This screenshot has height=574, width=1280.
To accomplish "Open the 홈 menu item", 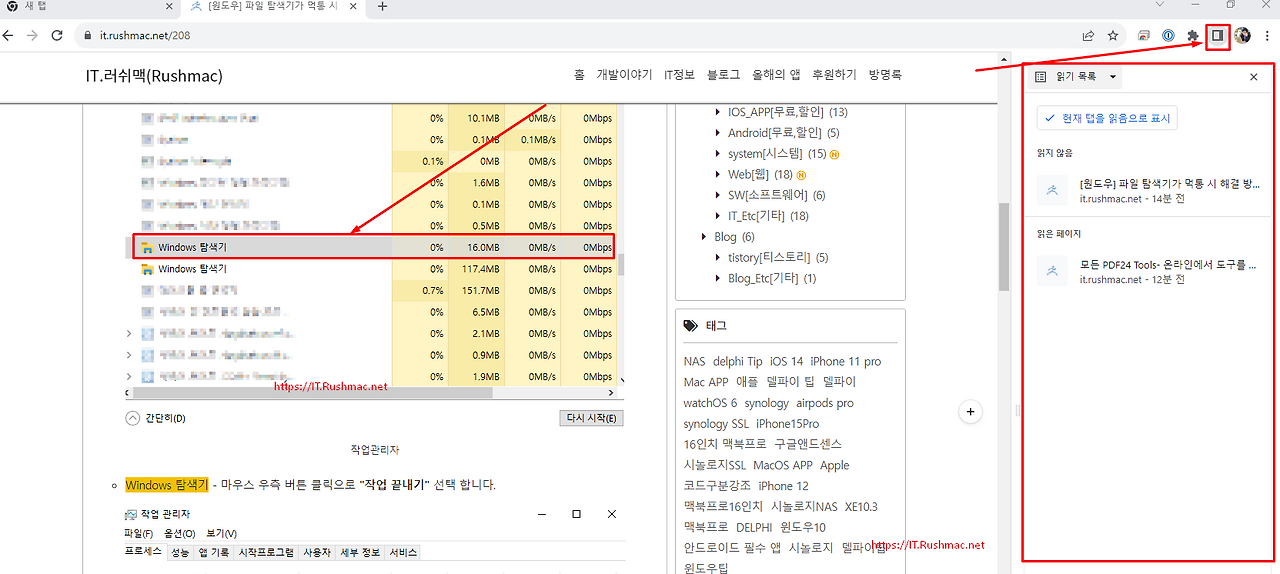I will click(x=580, y=75).
